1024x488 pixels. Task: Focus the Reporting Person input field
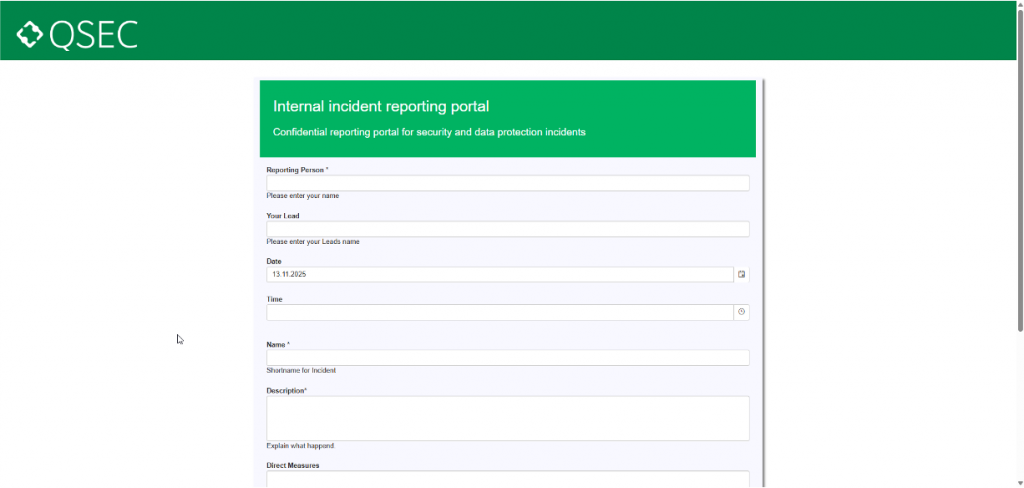[507, 183]
